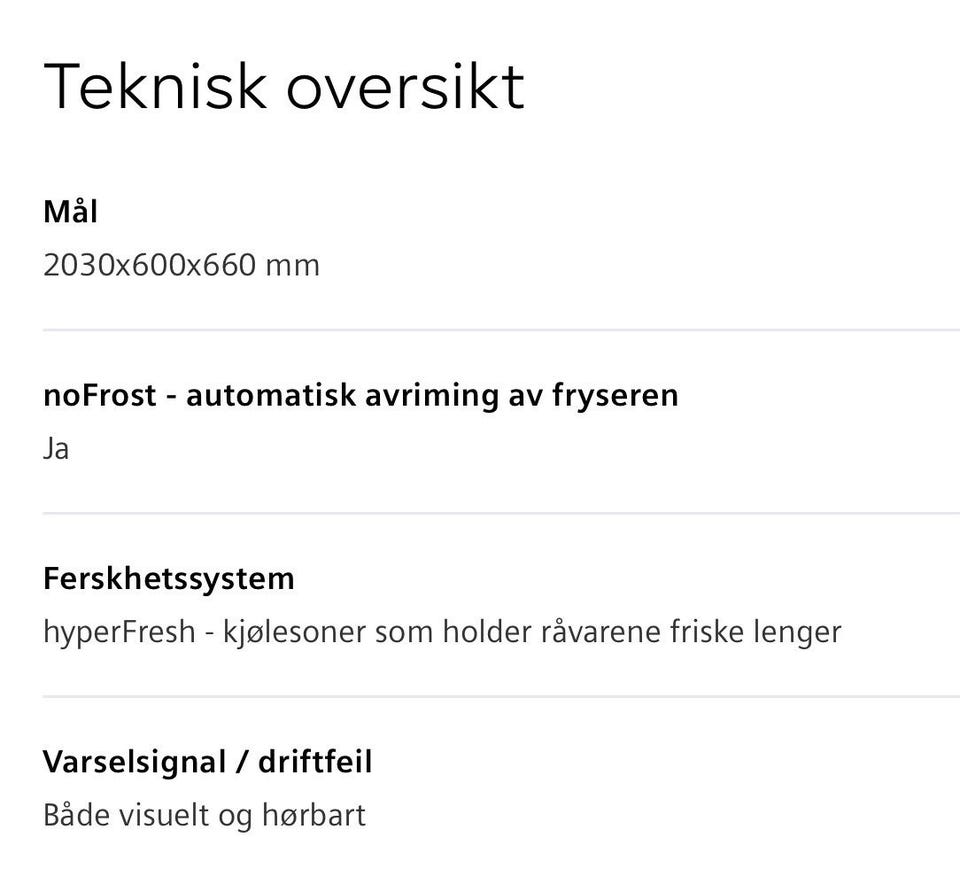Select the Ja value under noFrost
The image size is (960, 876).
click(x=56, y=449)
